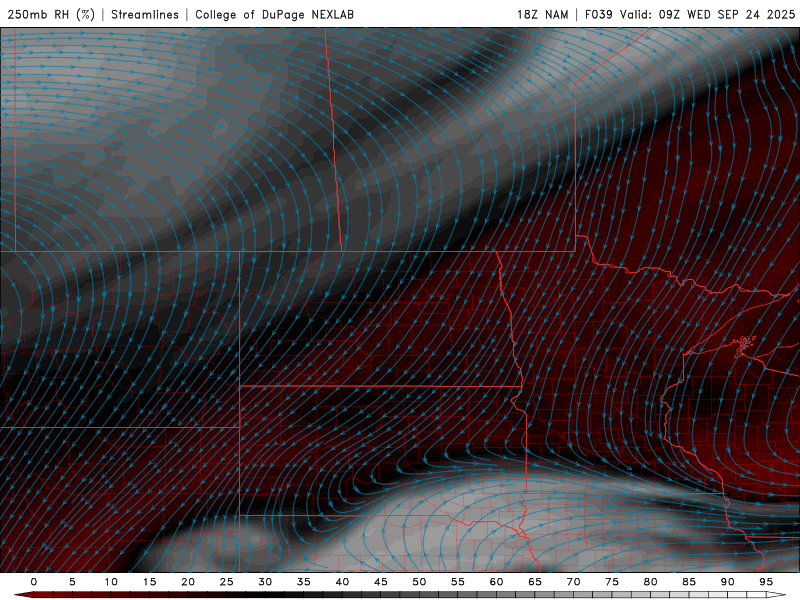
Task: Click the '0' value on the color scale
Action: [x=34, y=582]
